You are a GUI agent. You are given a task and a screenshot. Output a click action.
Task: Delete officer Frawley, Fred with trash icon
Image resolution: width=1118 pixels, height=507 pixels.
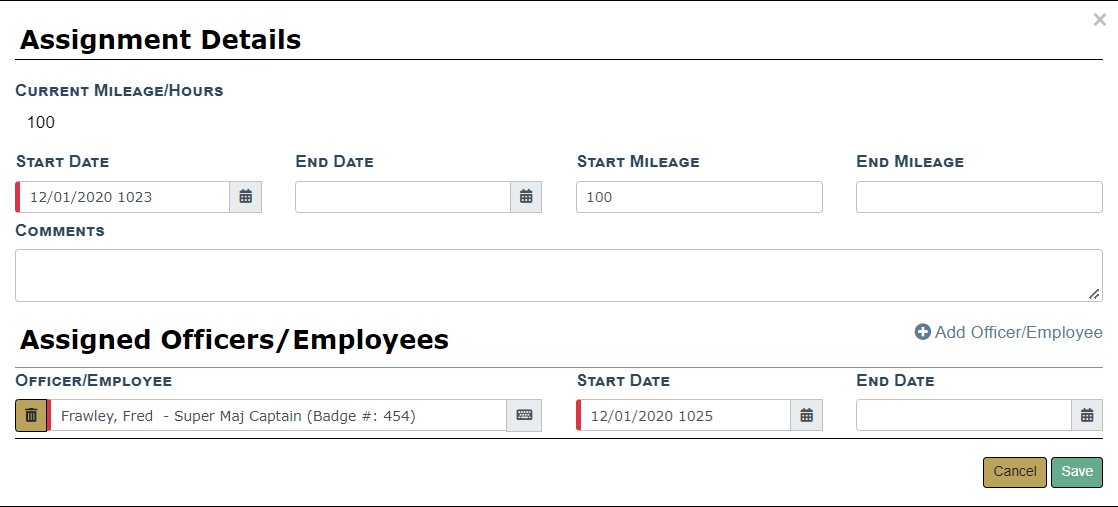31,415
